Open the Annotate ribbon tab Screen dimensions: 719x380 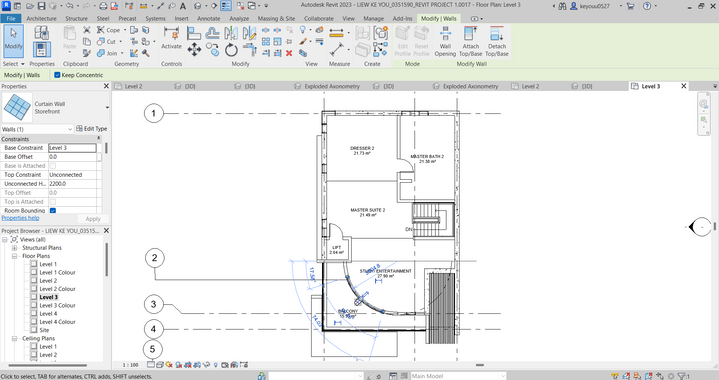point(209,18)
